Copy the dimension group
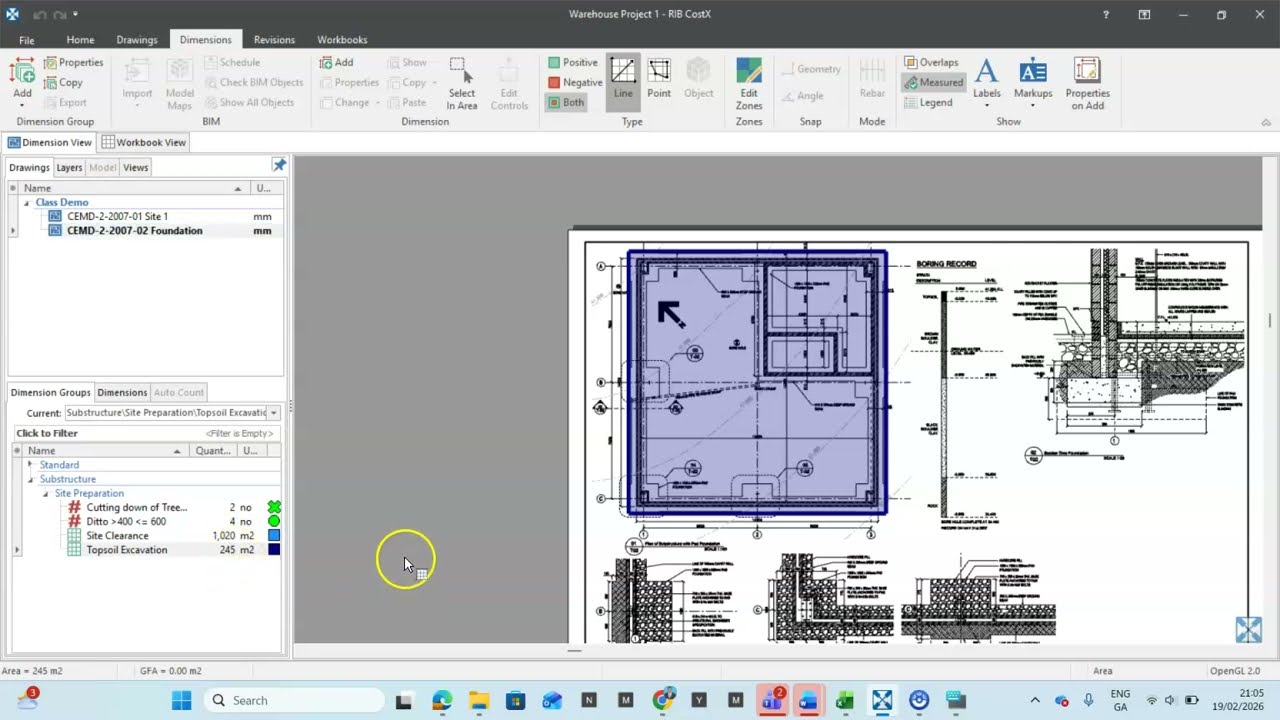 tap(63, 82)
